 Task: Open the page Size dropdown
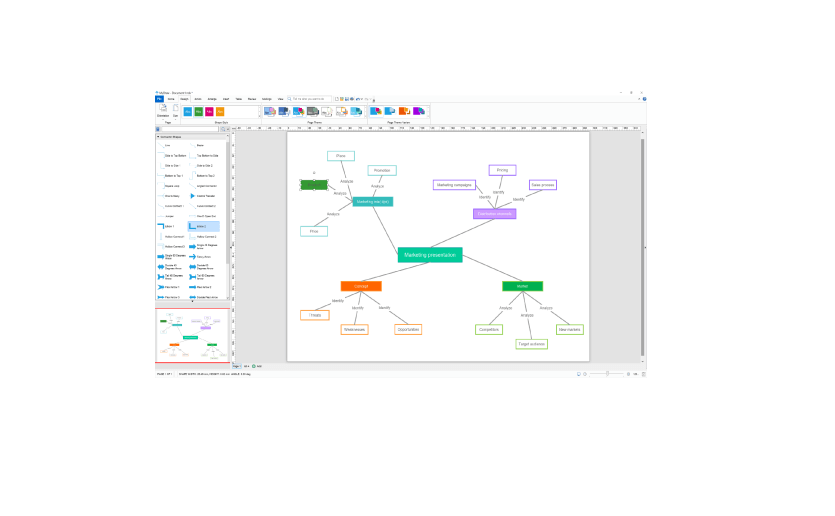point(175,111)
